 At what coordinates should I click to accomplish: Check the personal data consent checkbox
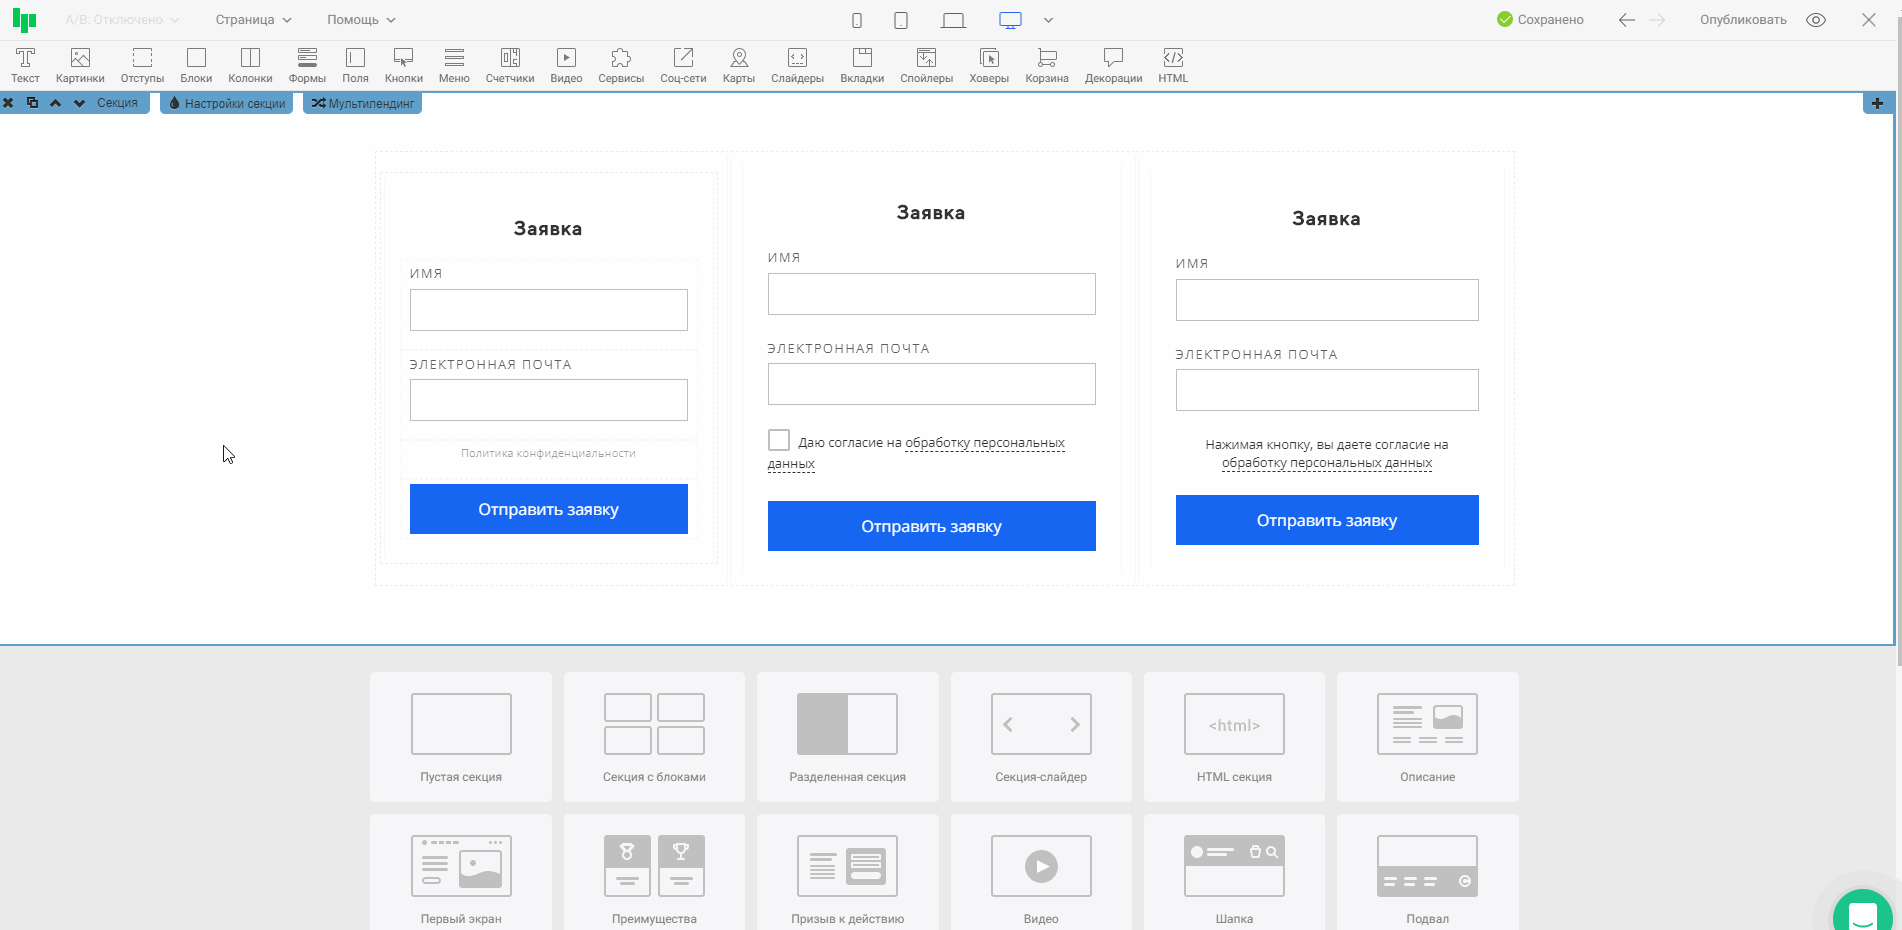[x=779, y=440]
